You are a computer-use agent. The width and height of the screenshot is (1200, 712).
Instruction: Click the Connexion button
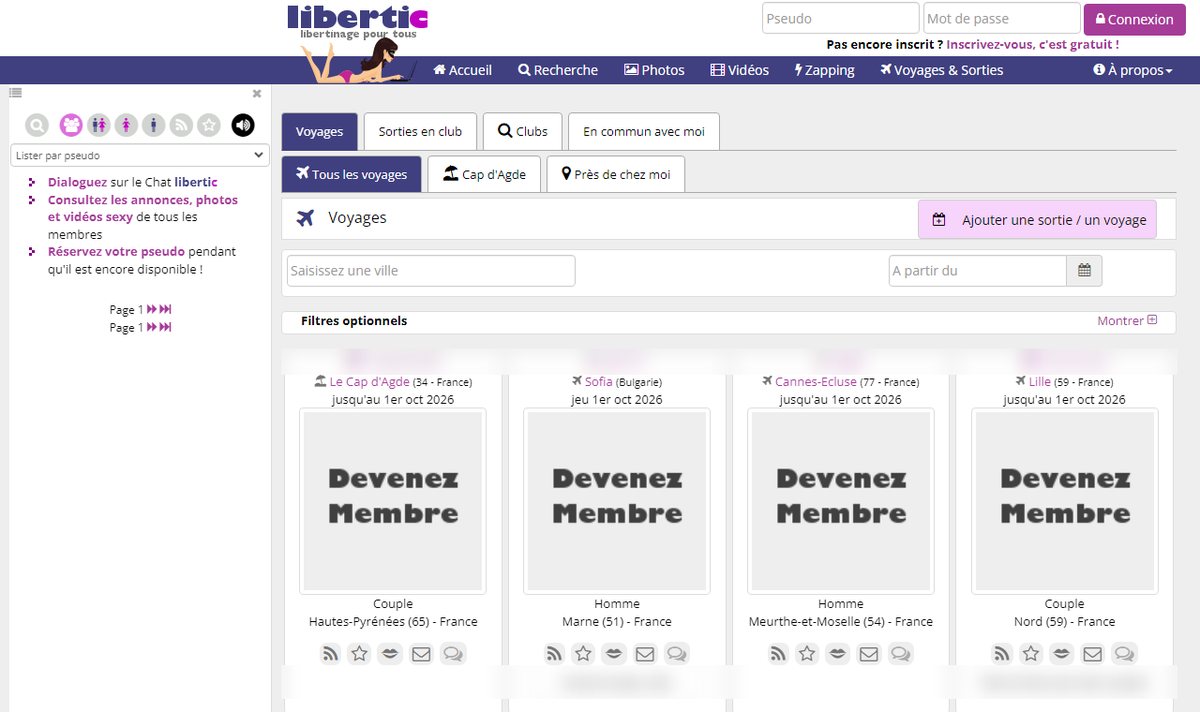pos(1135,19)
